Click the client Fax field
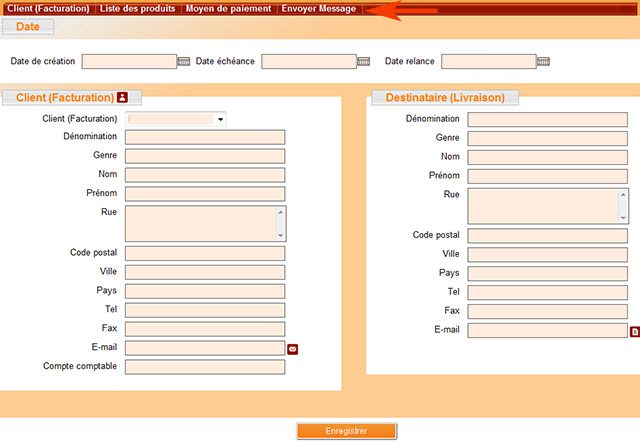The height and width of the screenshot is (442, 640). tap(205, 329)
